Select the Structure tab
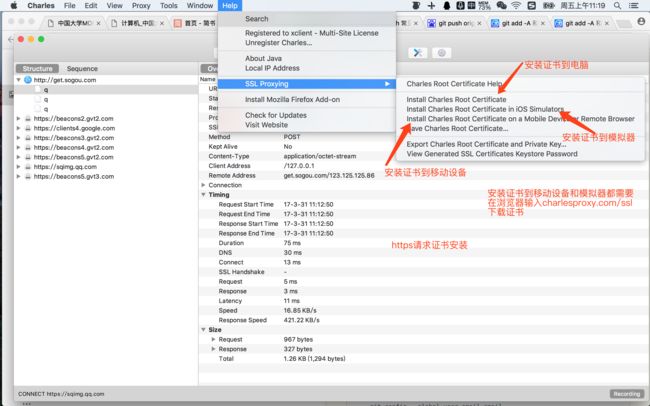Image resolution: width=650 pixels, height=406 pixels. 37,68
